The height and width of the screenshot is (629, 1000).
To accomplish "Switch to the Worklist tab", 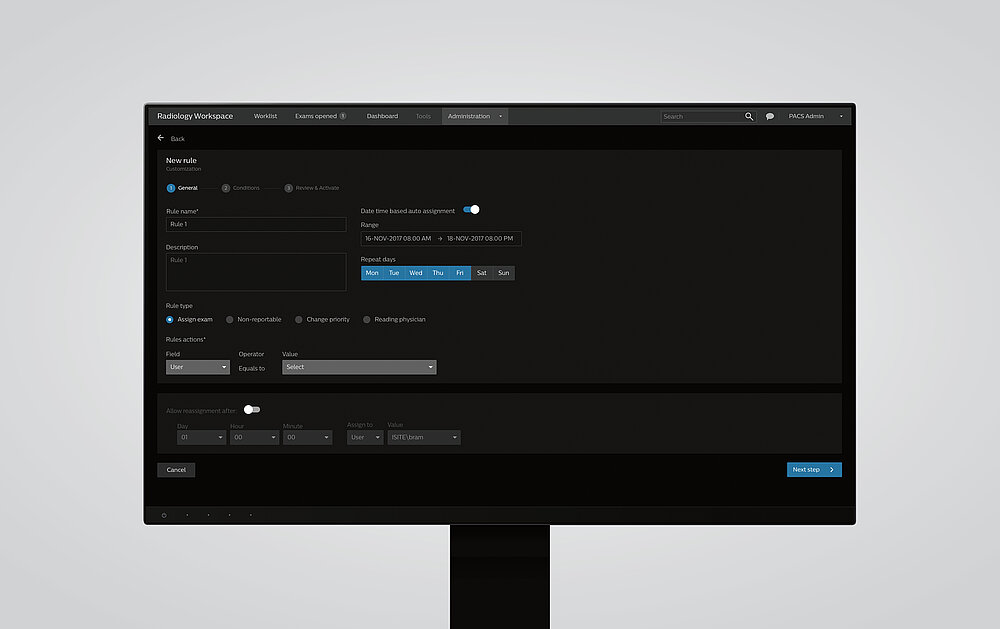I will click(x=265, y=116).
